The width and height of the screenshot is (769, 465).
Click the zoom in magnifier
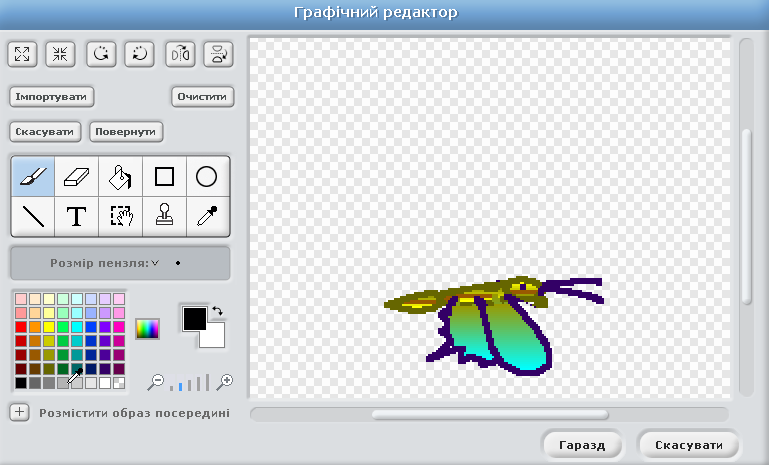coord(225,382)
